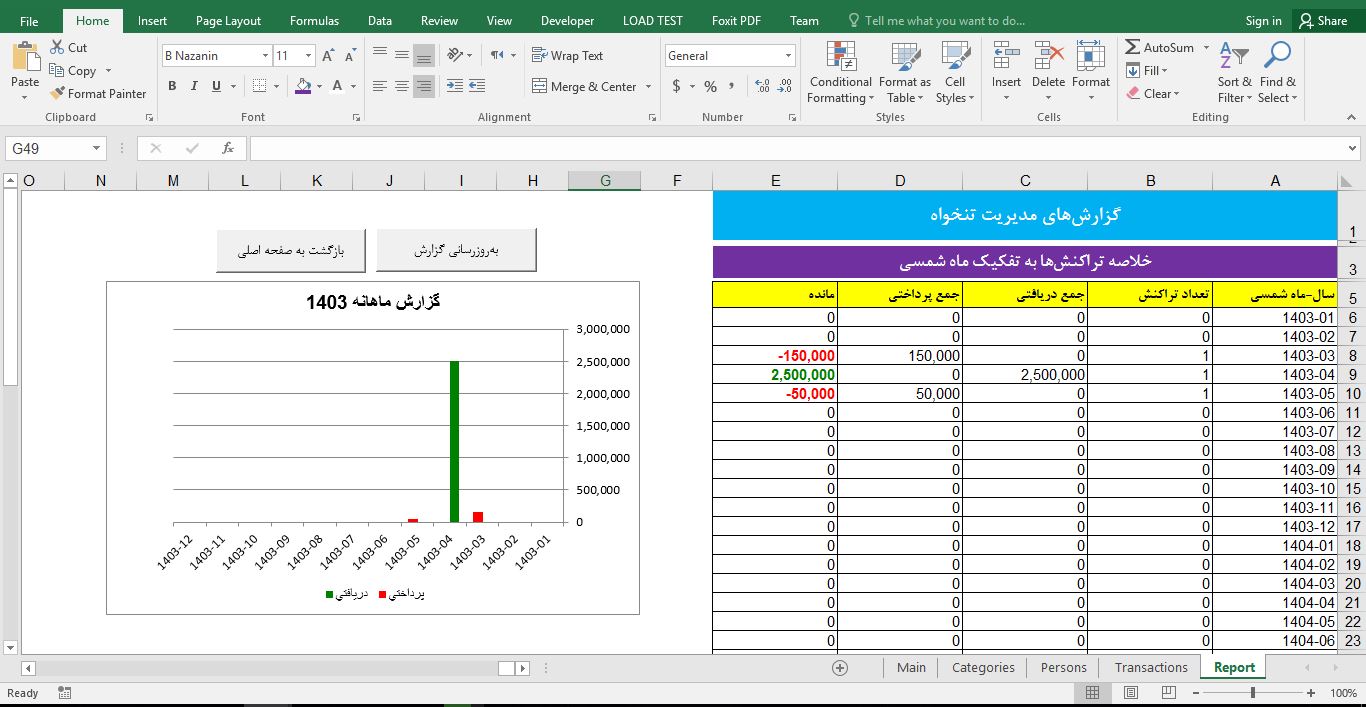
Task: Apply Wrap Text to the selection
Action: tap(566, 55)
